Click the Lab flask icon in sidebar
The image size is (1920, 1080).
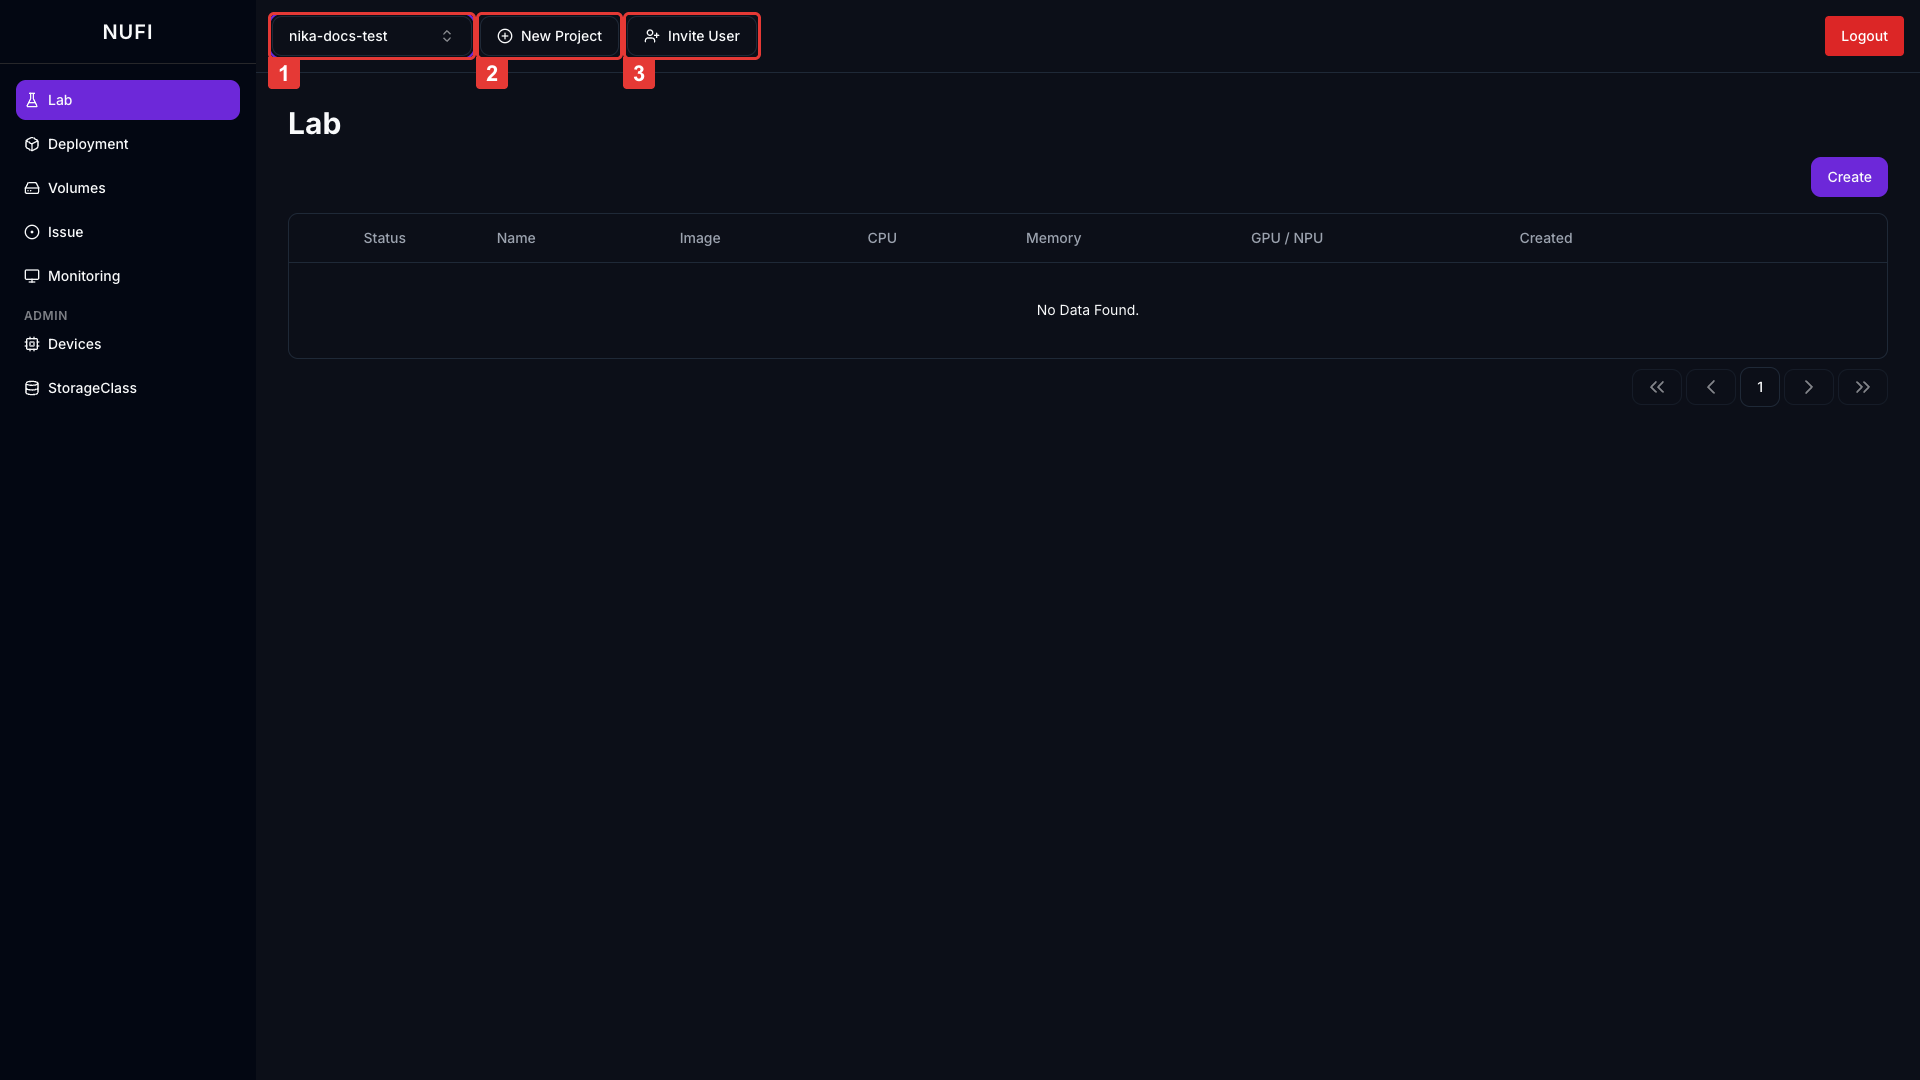coord(32,100)
